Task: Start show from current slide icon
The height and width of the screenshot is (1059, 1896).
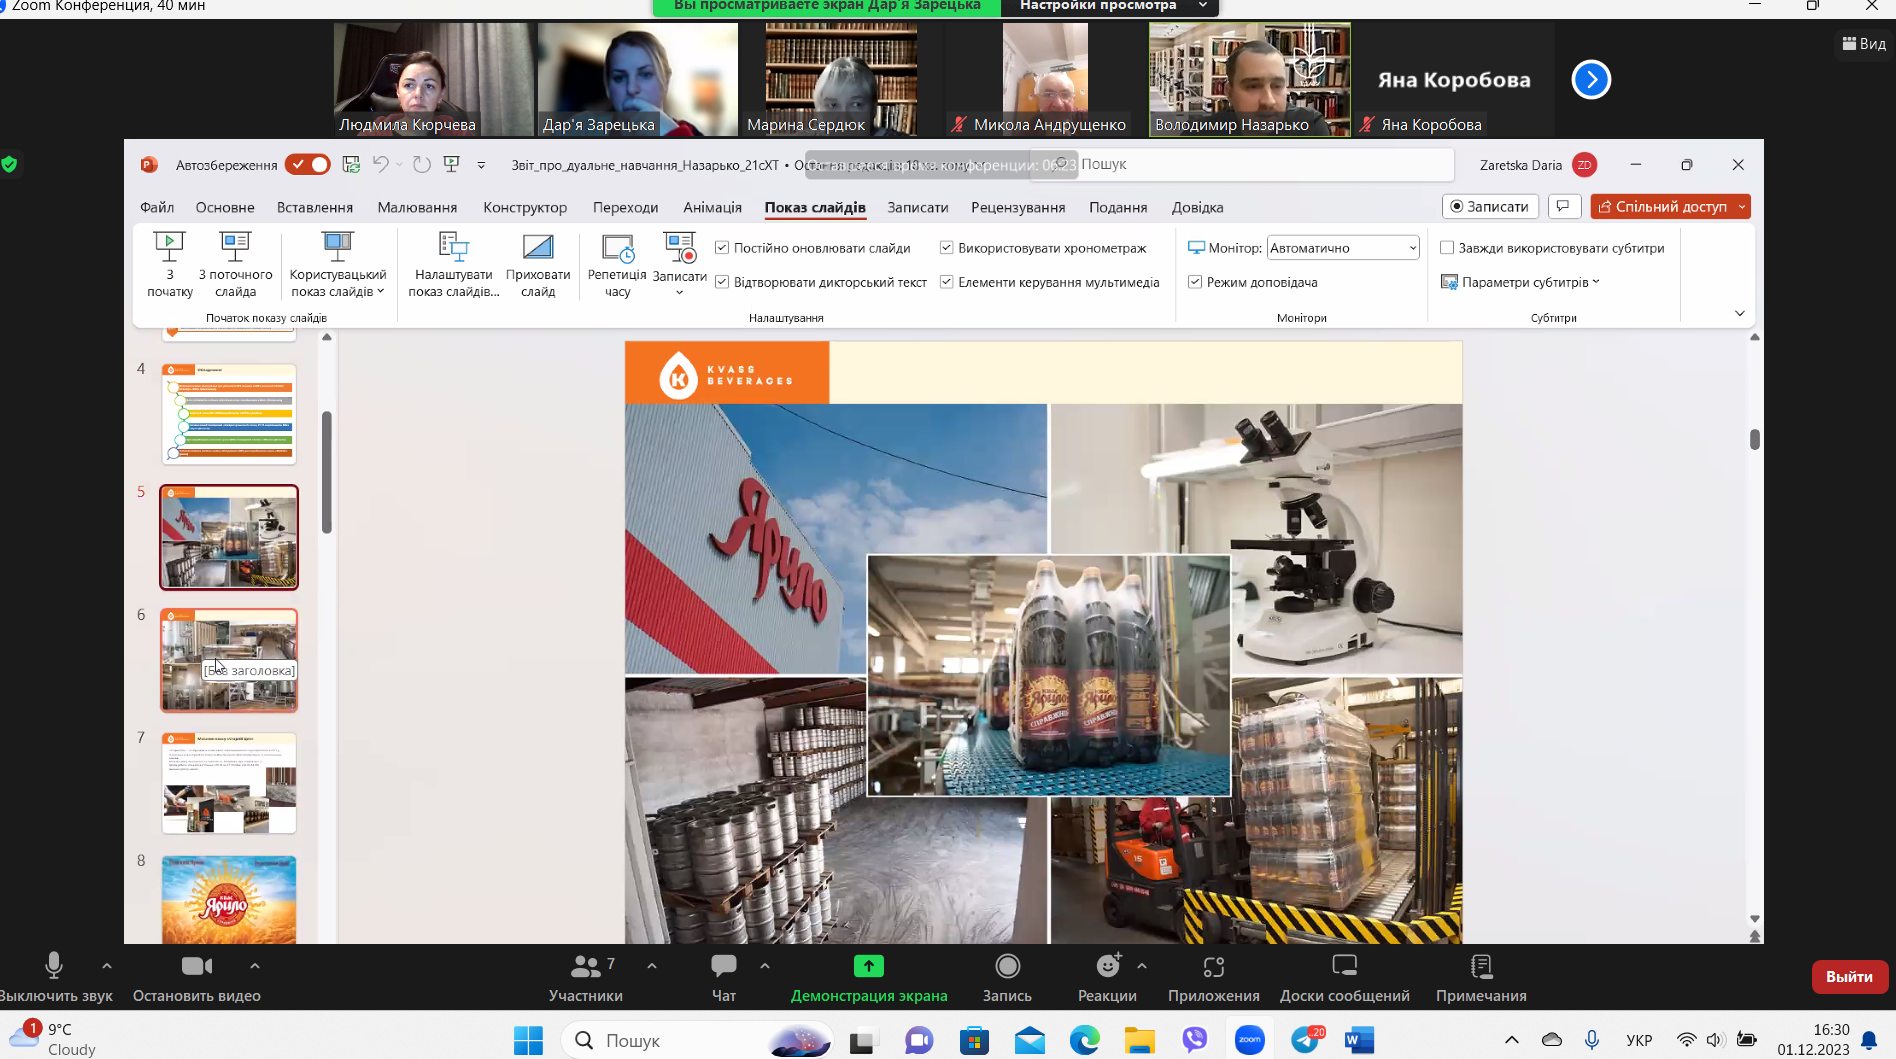Action: [235, 246]
